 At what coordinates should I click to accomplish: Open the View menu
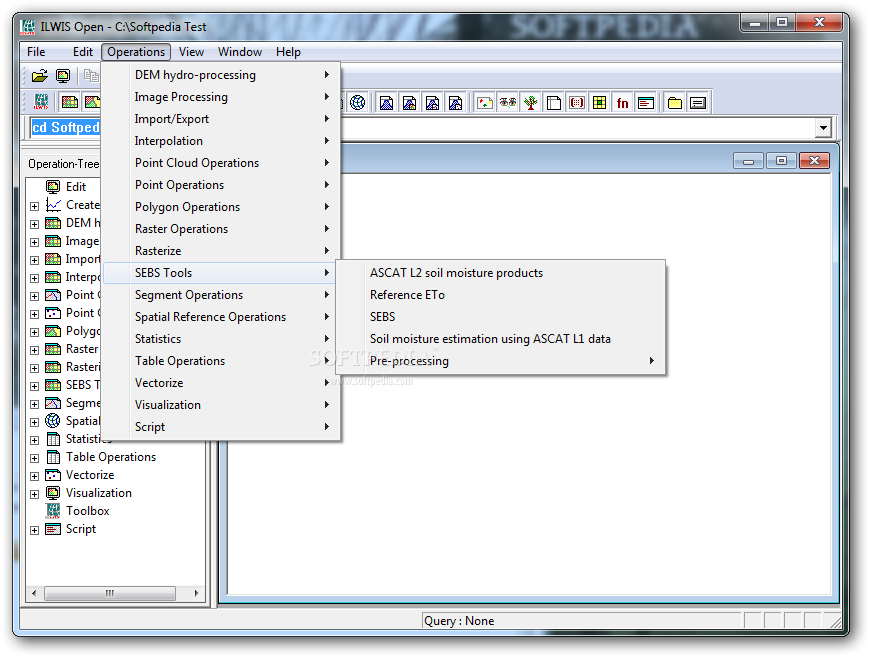tap(191, 52)
